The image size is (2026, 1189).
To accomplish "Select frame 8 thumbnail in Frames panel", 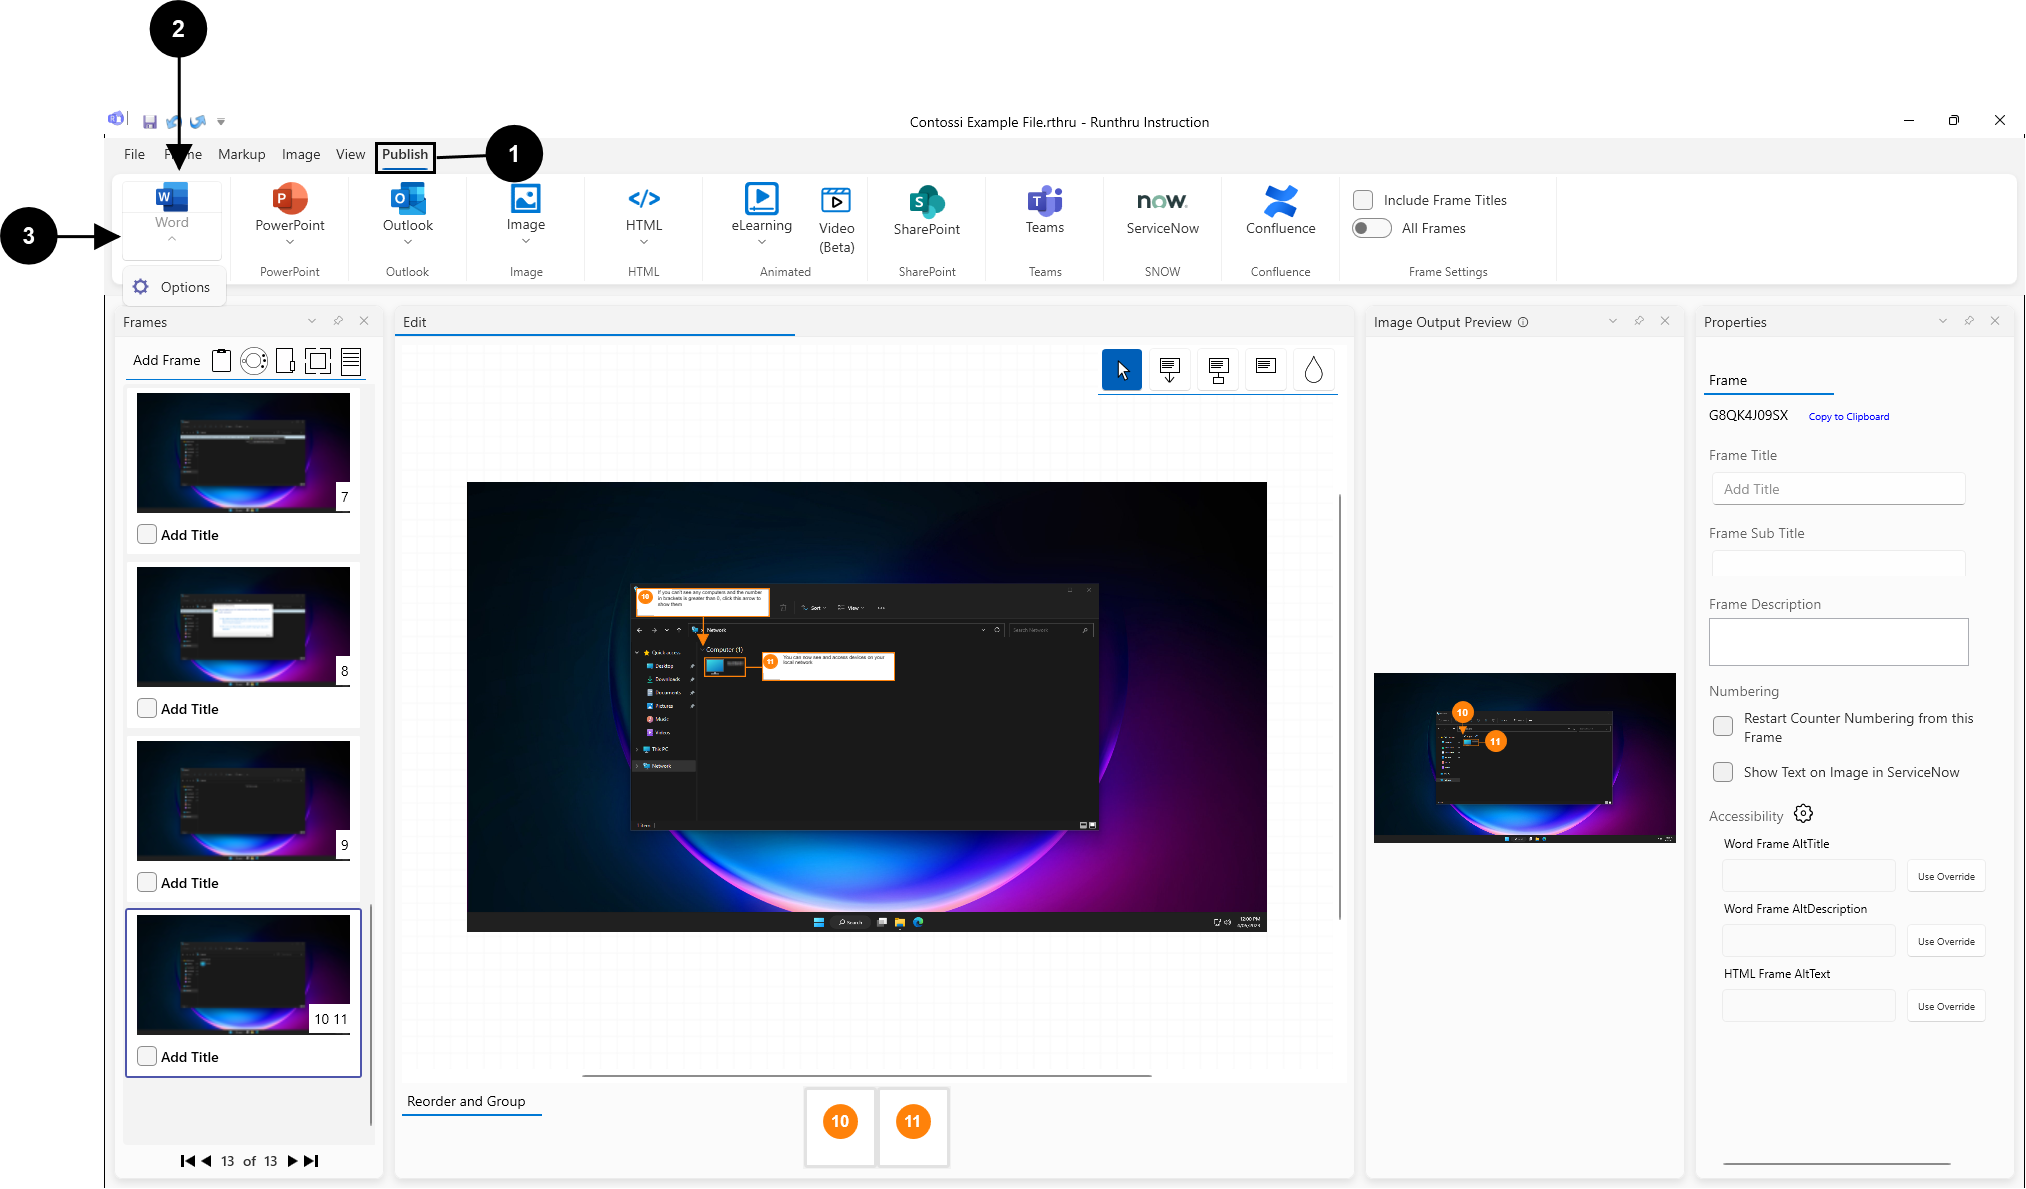I will click(243, 626).
